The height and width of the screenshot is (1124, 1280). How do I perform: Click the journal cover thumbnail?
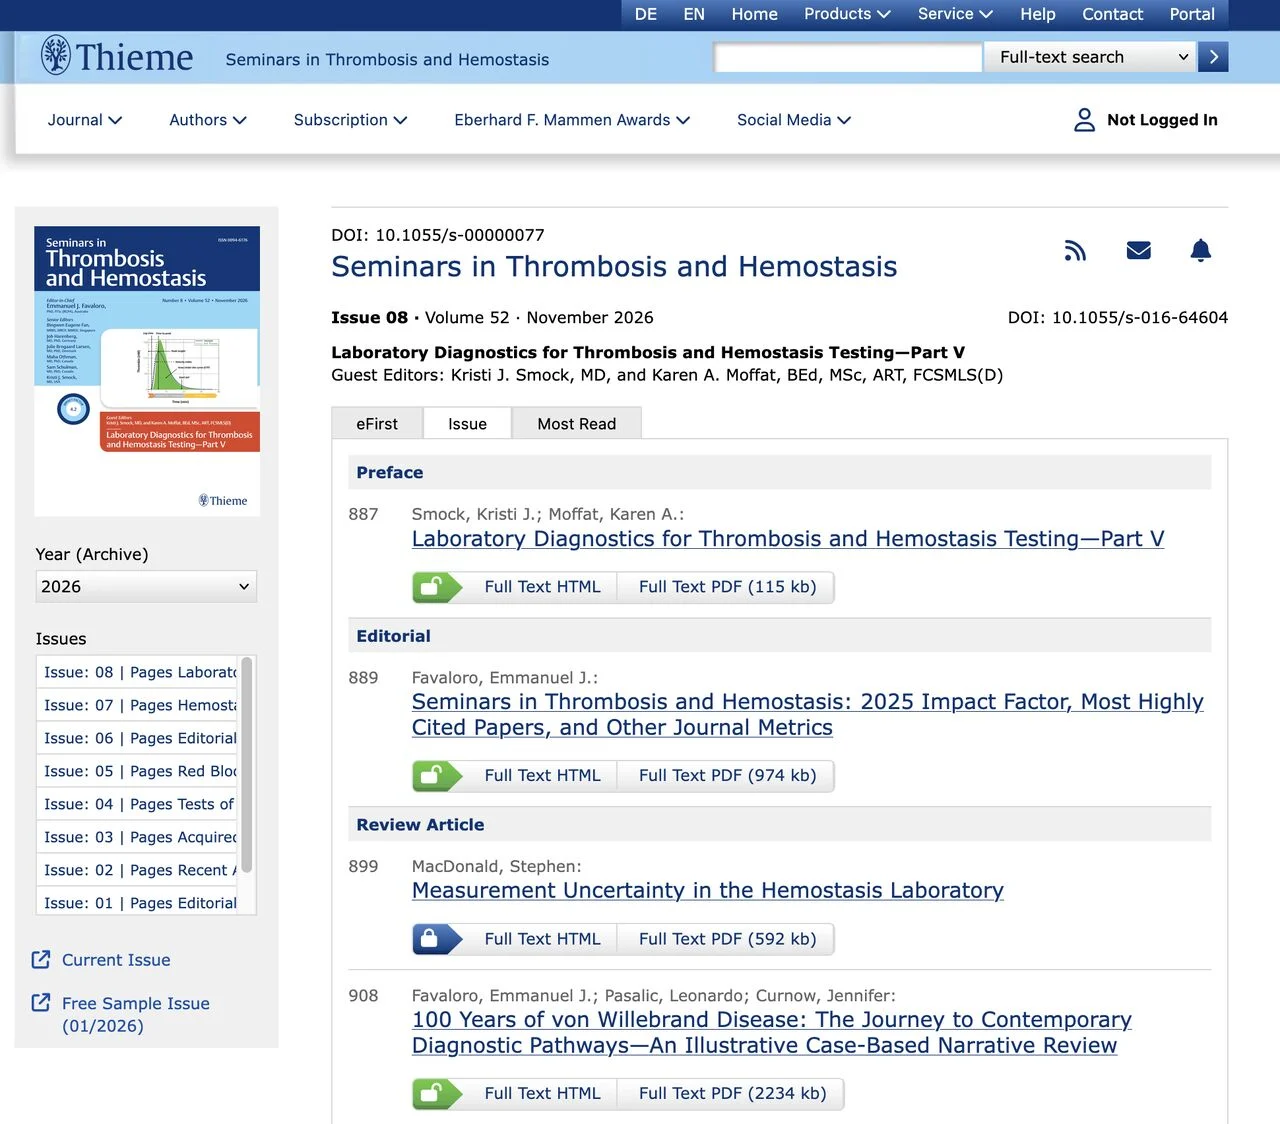coord(147,371)
